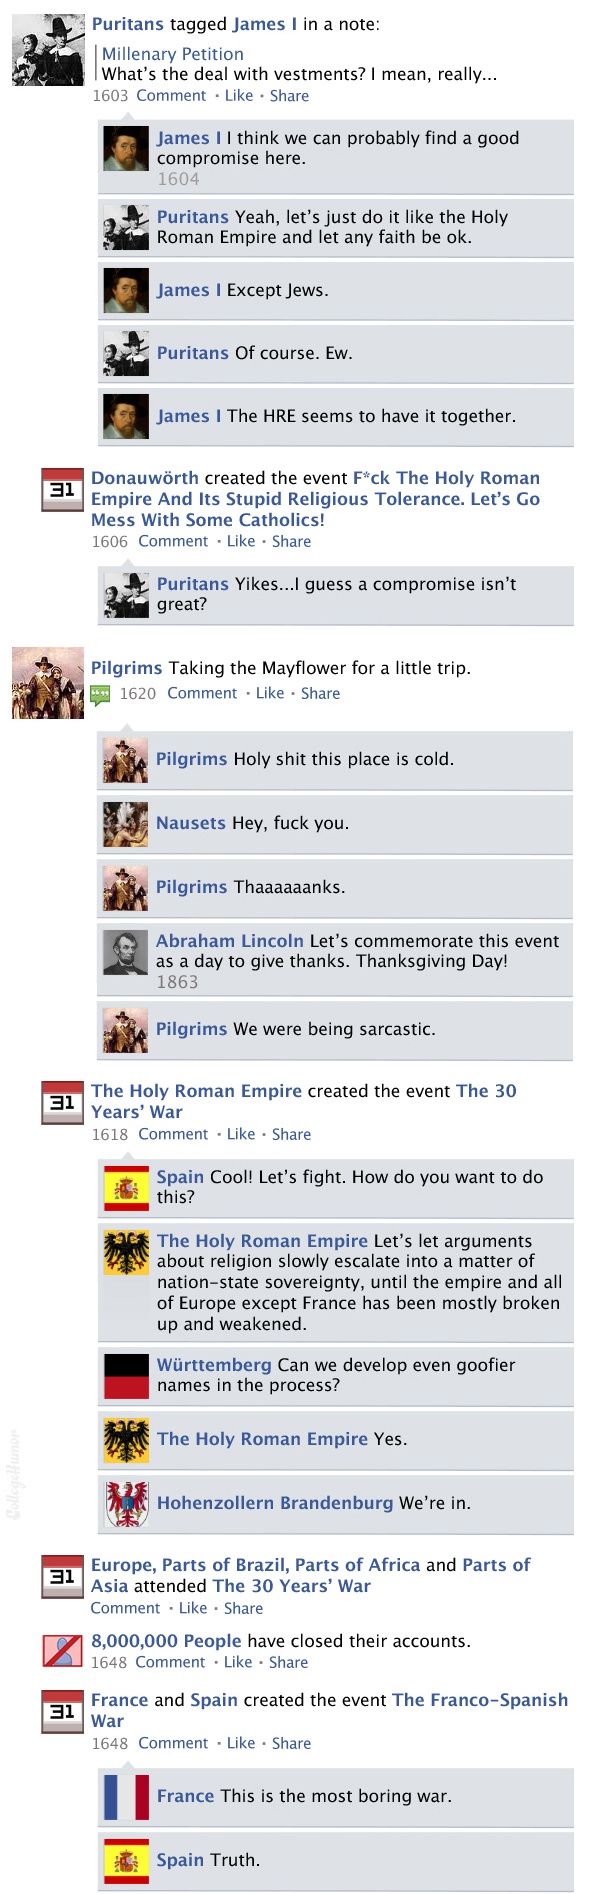
Task: Open the Millenary Petition note link
Action: point(173,54)
